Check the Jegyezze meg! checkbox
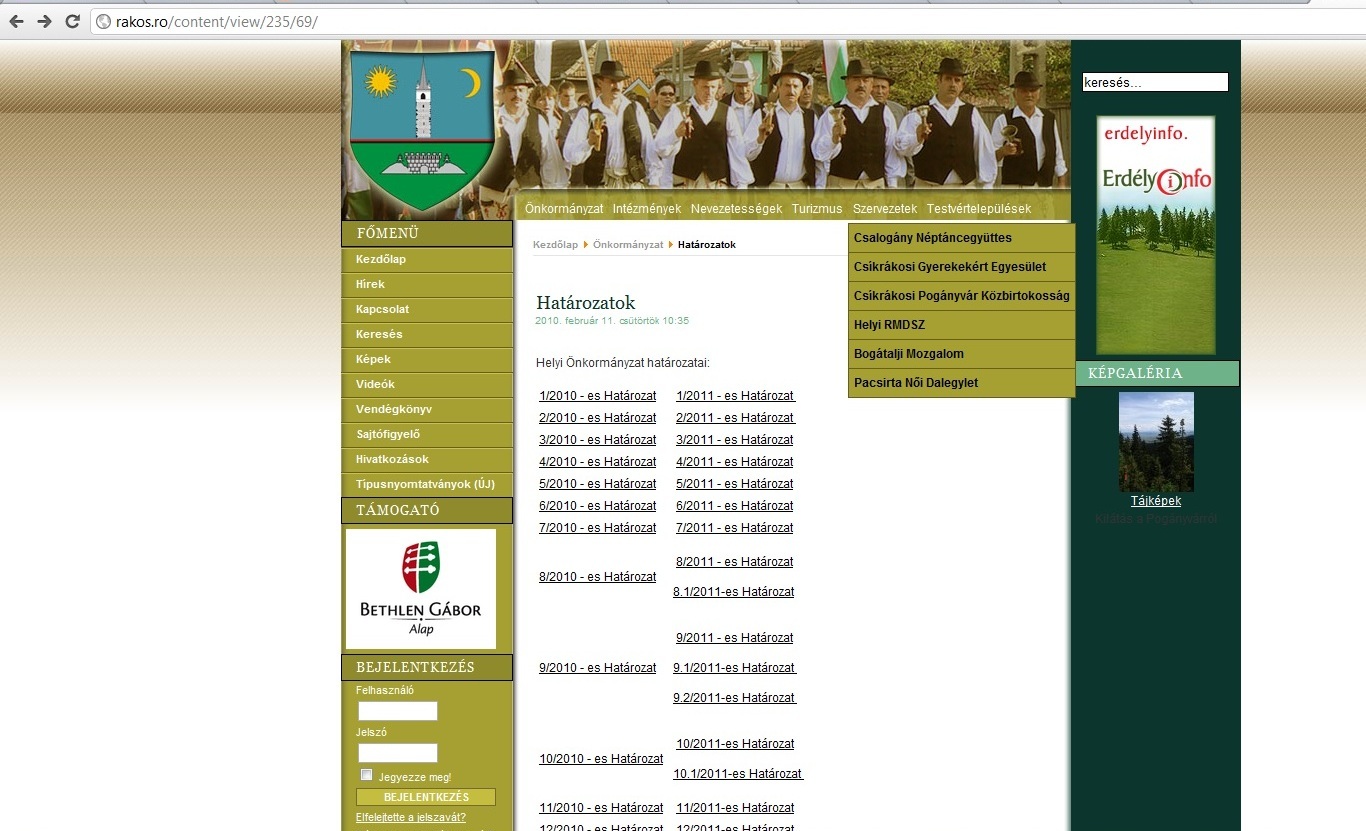The width and height of the screenshot is (1366, 831). click(x=367, y=775)
